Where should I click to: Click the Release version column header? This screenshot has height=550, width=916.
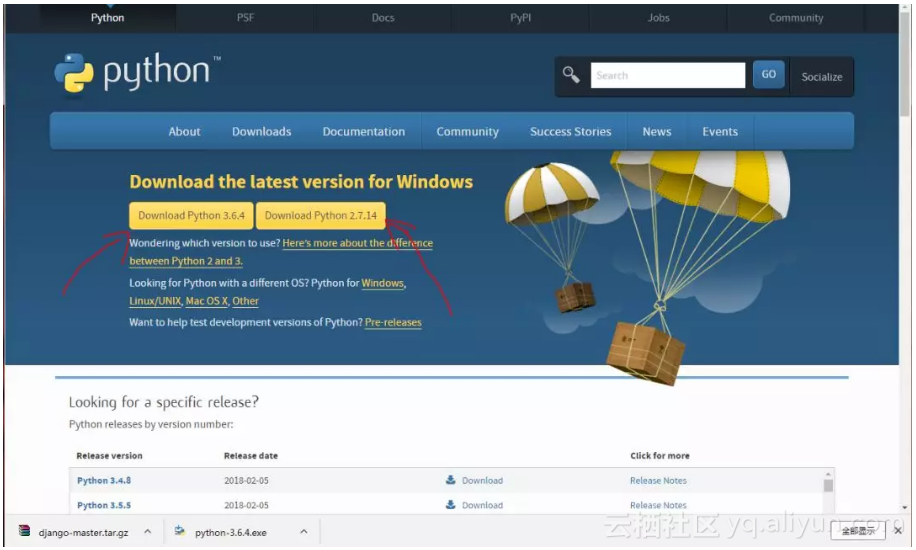(x=109, y=455)
